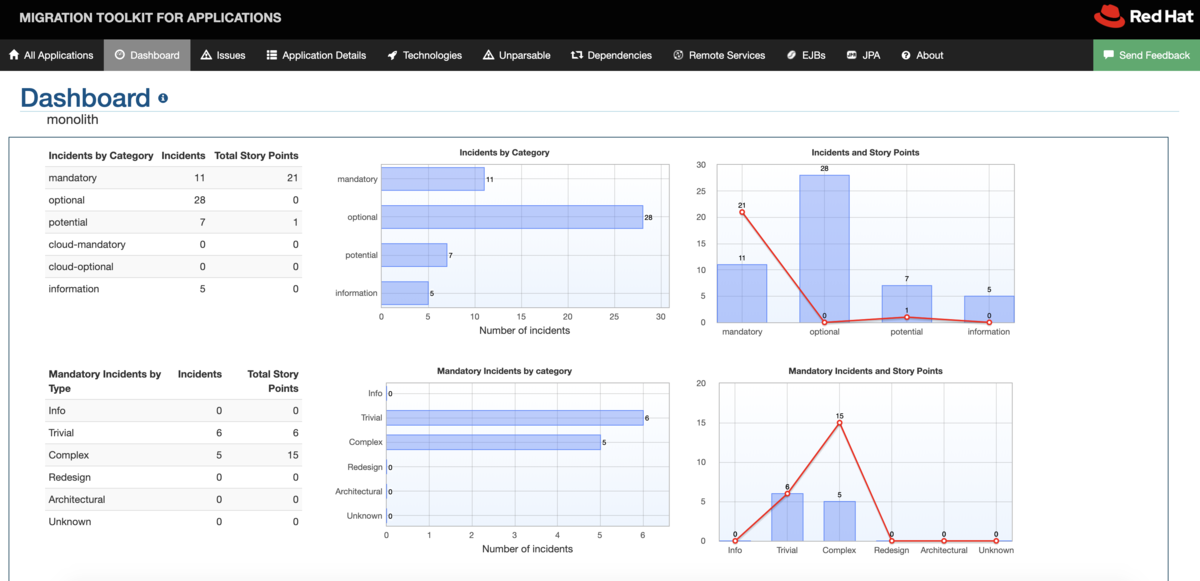Viewport: 1200px width, 581px height.
Task: Click the information horizontal bar showing 5
Action: tap(405, 293)
